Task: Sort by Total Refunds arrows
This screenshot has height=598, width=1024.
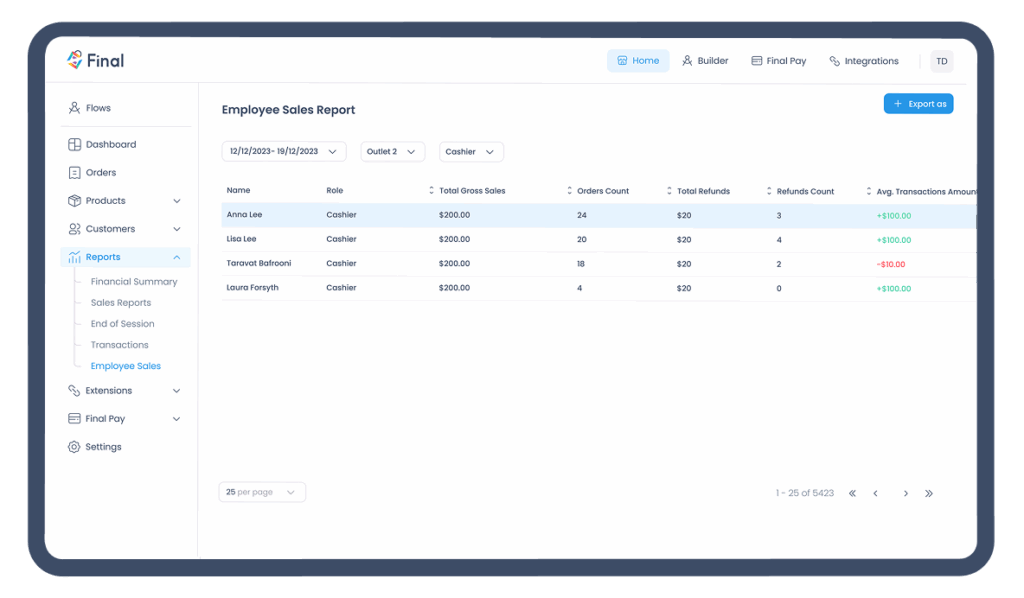Action: (x=669, y=191)
